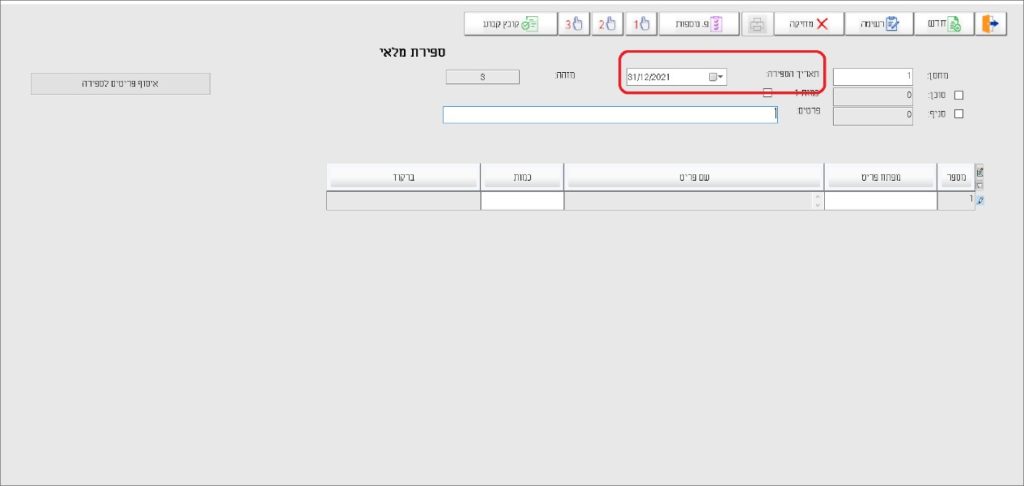
Task: Click the חדש (new) button
Action: pyautogui.click(x=944, y=24)
